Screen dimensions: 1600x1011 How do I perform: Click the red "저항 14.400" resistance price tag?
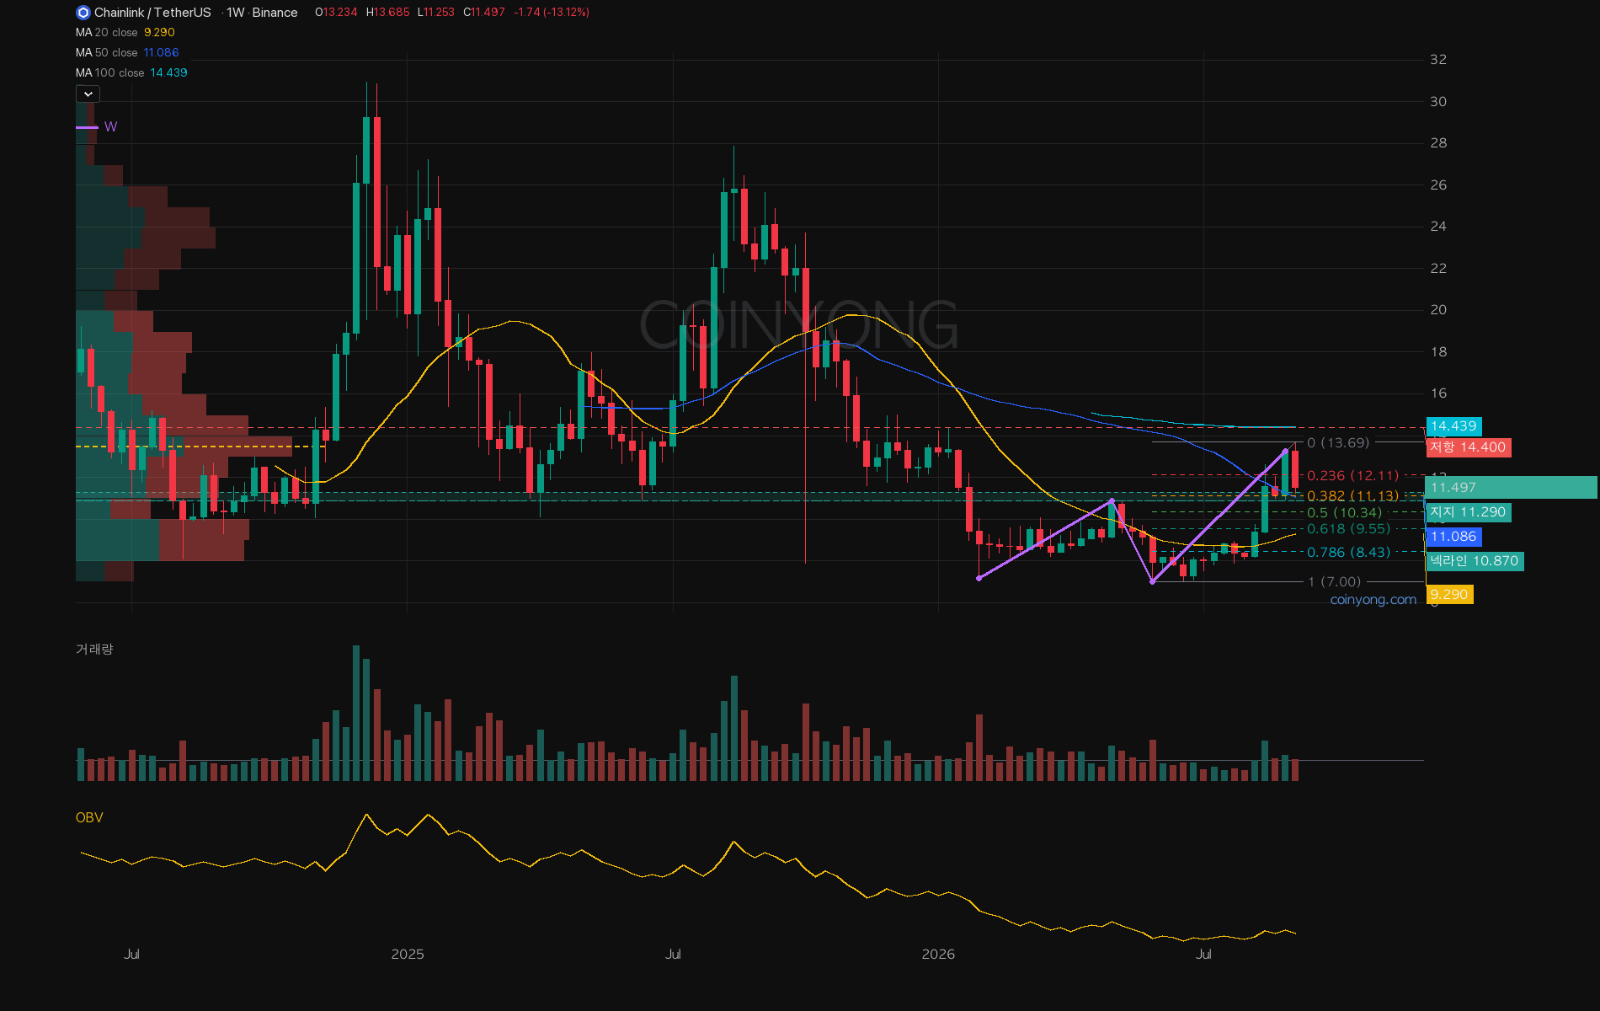point(1468,448)
